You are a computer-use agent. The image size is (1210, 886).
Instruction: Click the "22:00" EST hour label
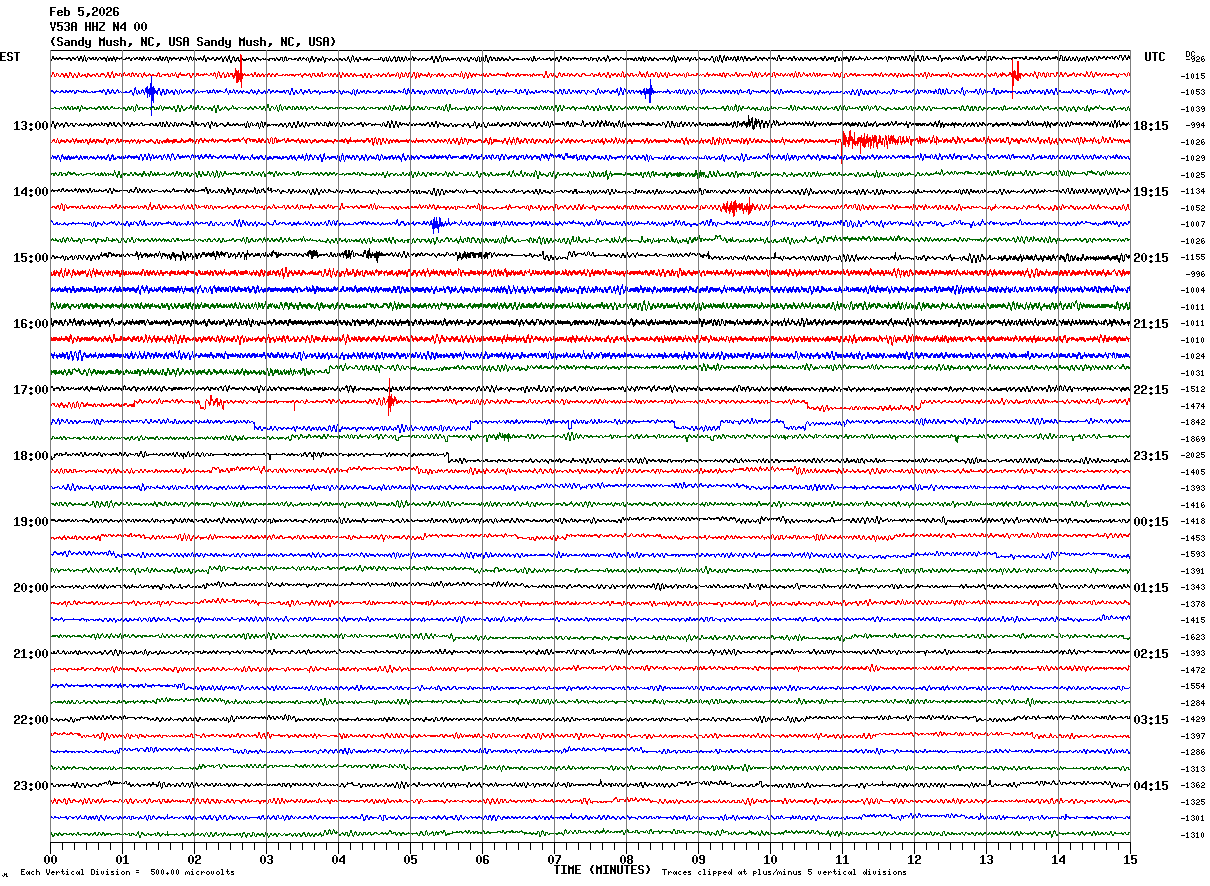(x=30, y=720)
